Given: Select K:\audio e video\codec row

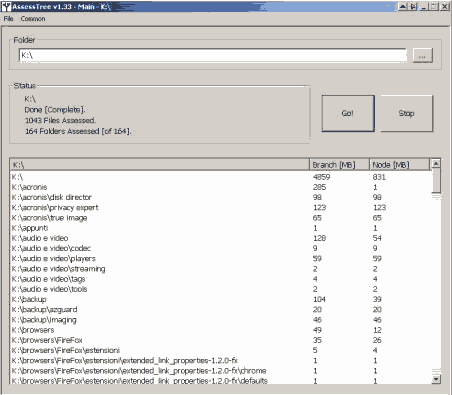Looking at the screenshot, I should pos(220,248).
